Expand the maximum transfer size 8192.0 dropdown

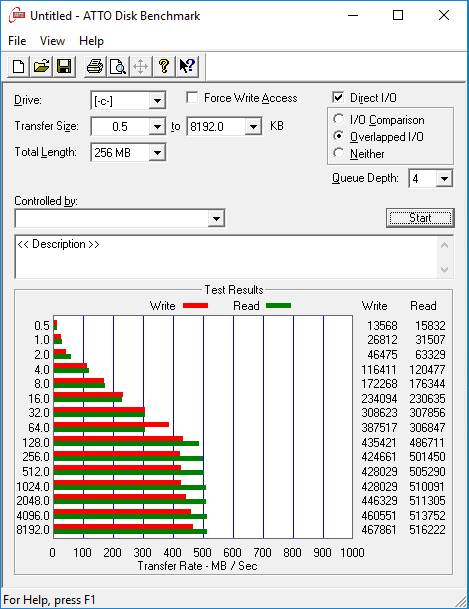pos(253,127)
